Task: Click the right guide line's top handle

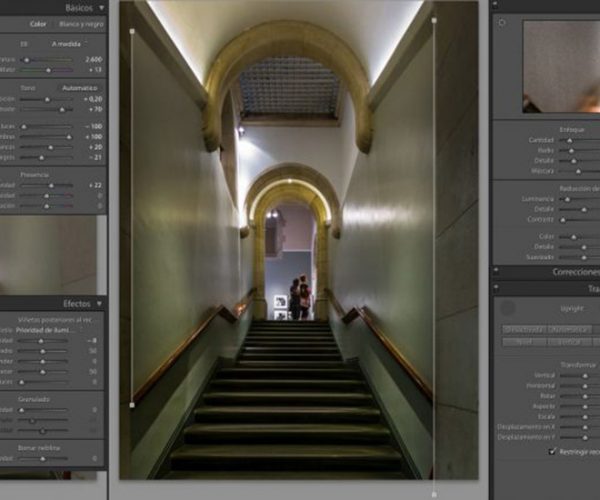Action: [434, 20]
